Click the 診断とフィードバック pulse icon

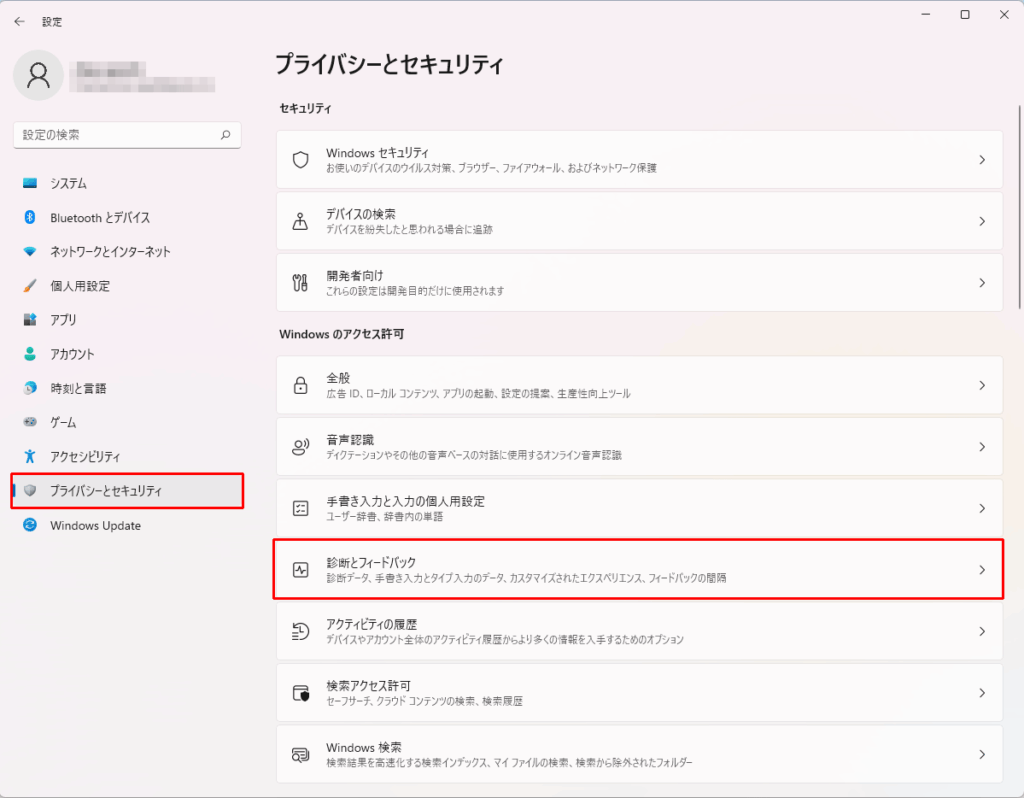click(x=300, y=570)
